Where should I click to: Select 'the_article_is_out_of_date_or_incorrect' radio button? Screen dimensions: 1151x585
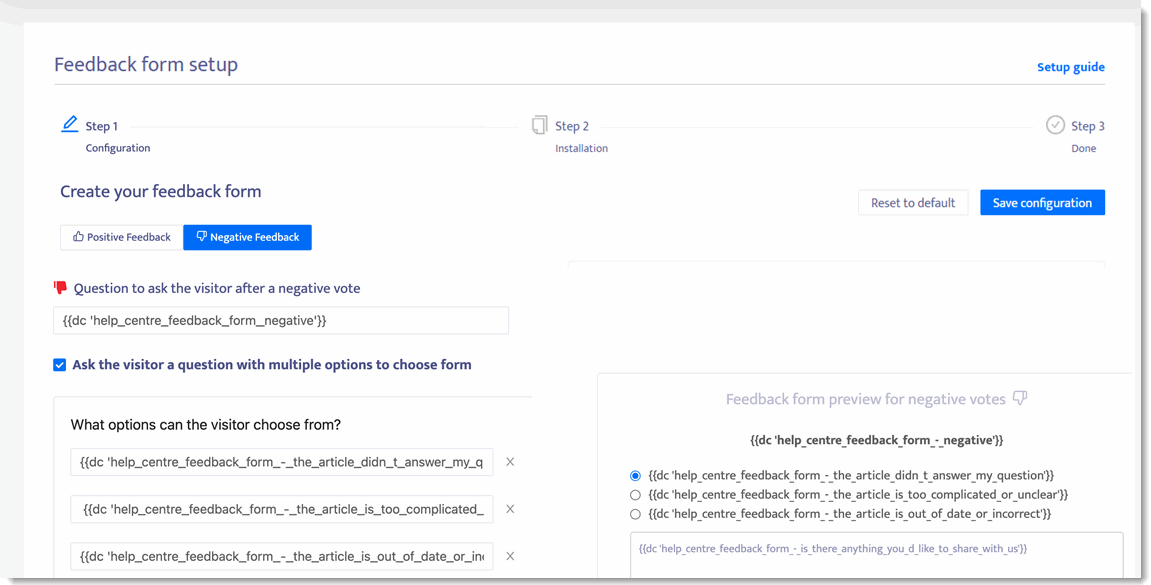[636, 514]
